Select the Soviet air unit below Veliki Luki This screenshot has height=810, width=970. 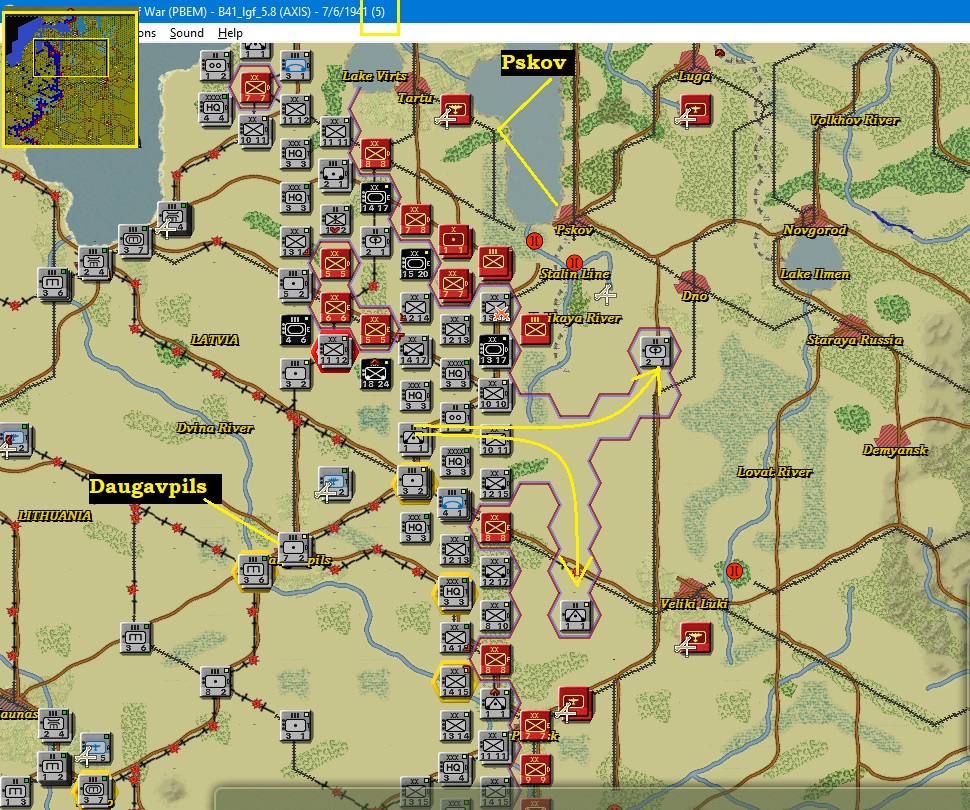pyautogui.click(x=695, y=638)
